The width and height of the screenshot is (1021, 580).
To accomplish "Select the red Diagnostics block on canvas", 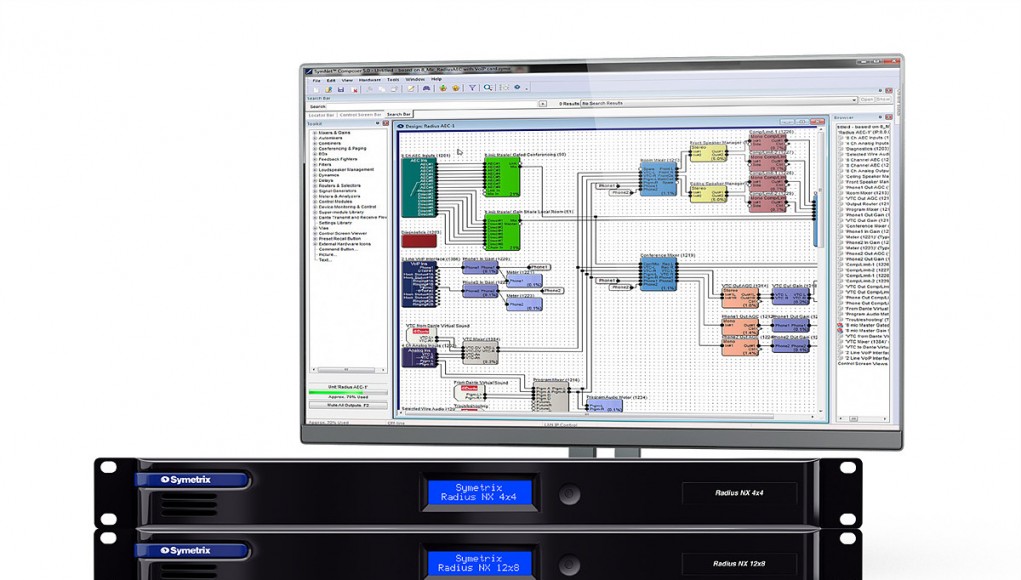I will tap(419, 241).
